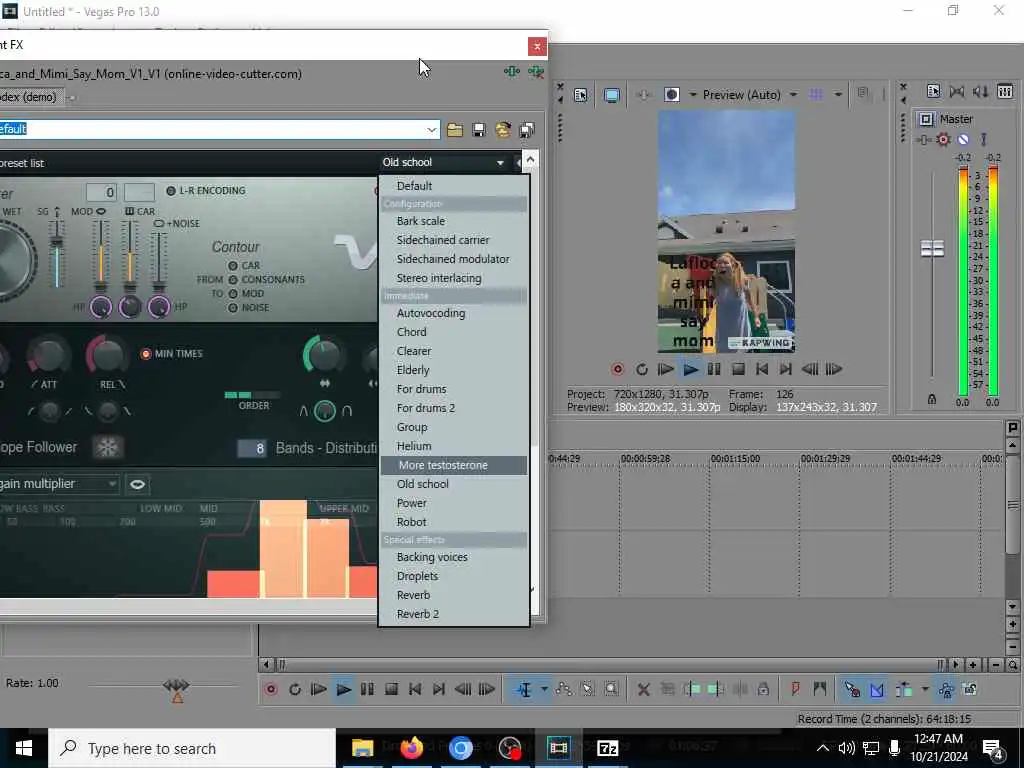Toggle the MIN TIMES option
Screen dimensions: 1024x768
(146, 354)
